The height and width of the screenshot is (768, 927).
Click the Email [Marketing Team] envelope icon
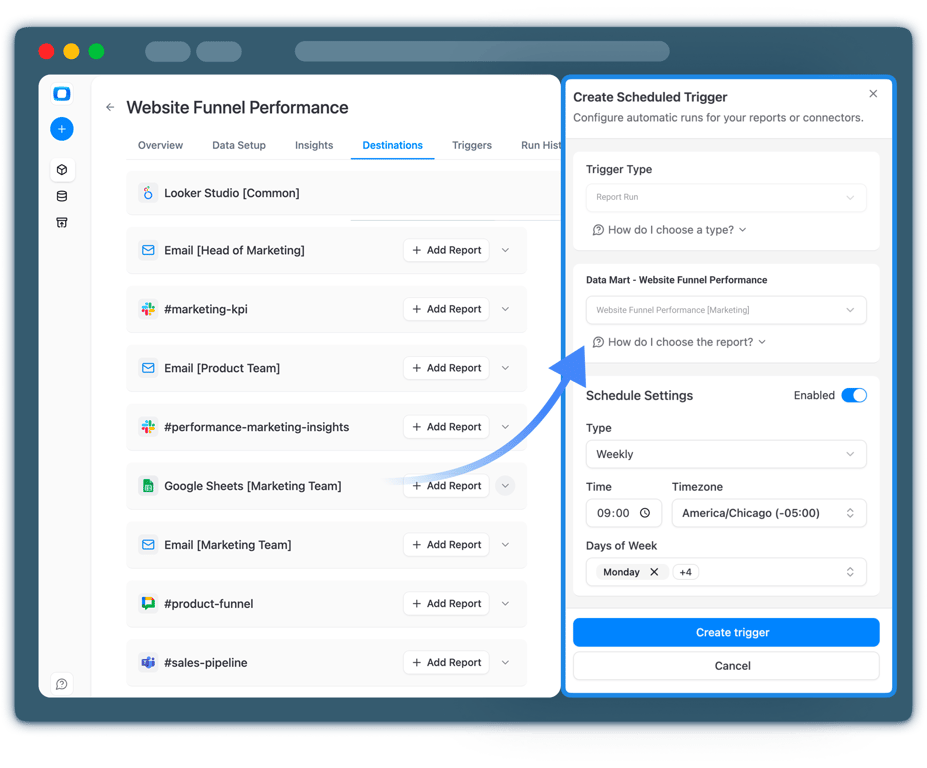148,545
